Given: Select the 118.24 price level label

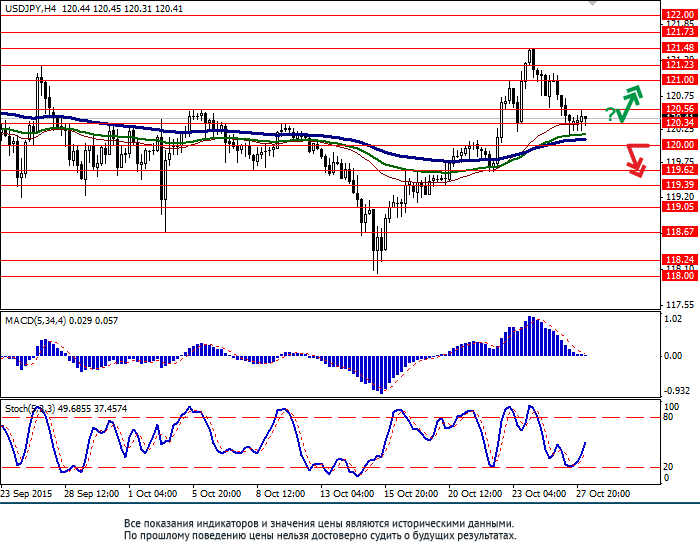Looking at the screenshot, I should pos(680,260).
